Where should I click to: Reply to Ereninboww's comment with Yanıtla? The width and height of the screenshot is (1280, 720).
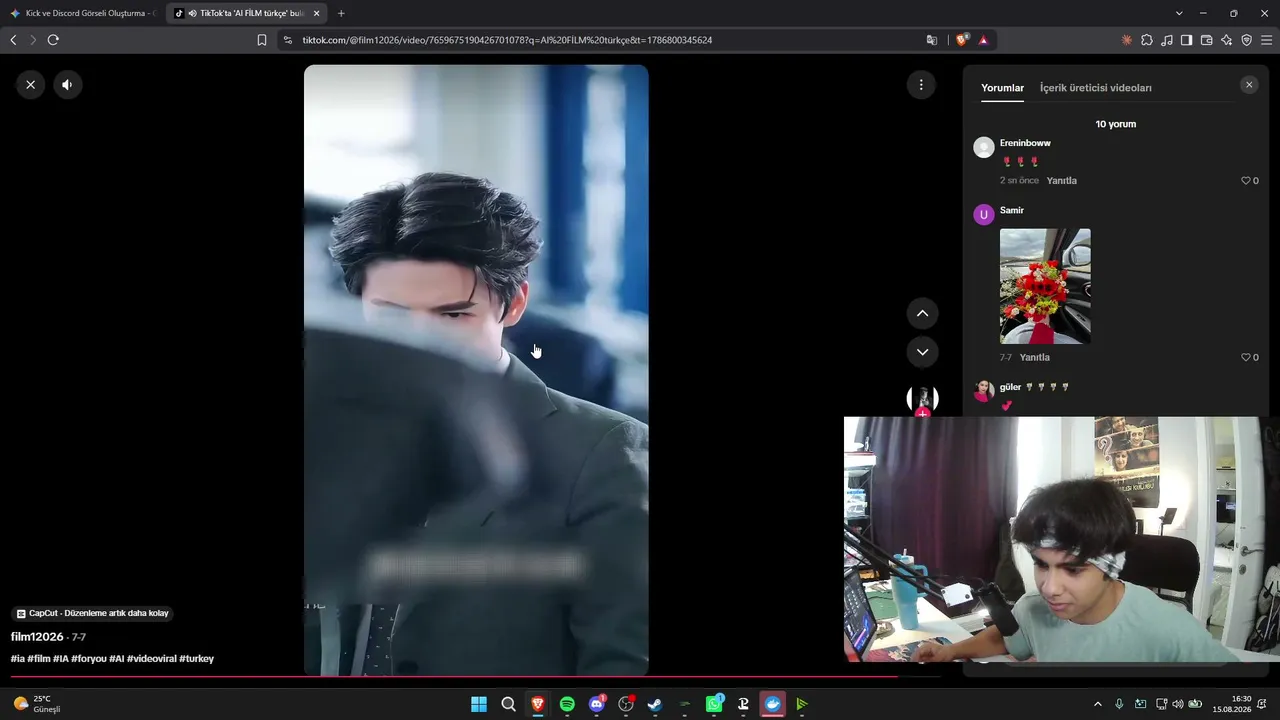coord(1061,181)
